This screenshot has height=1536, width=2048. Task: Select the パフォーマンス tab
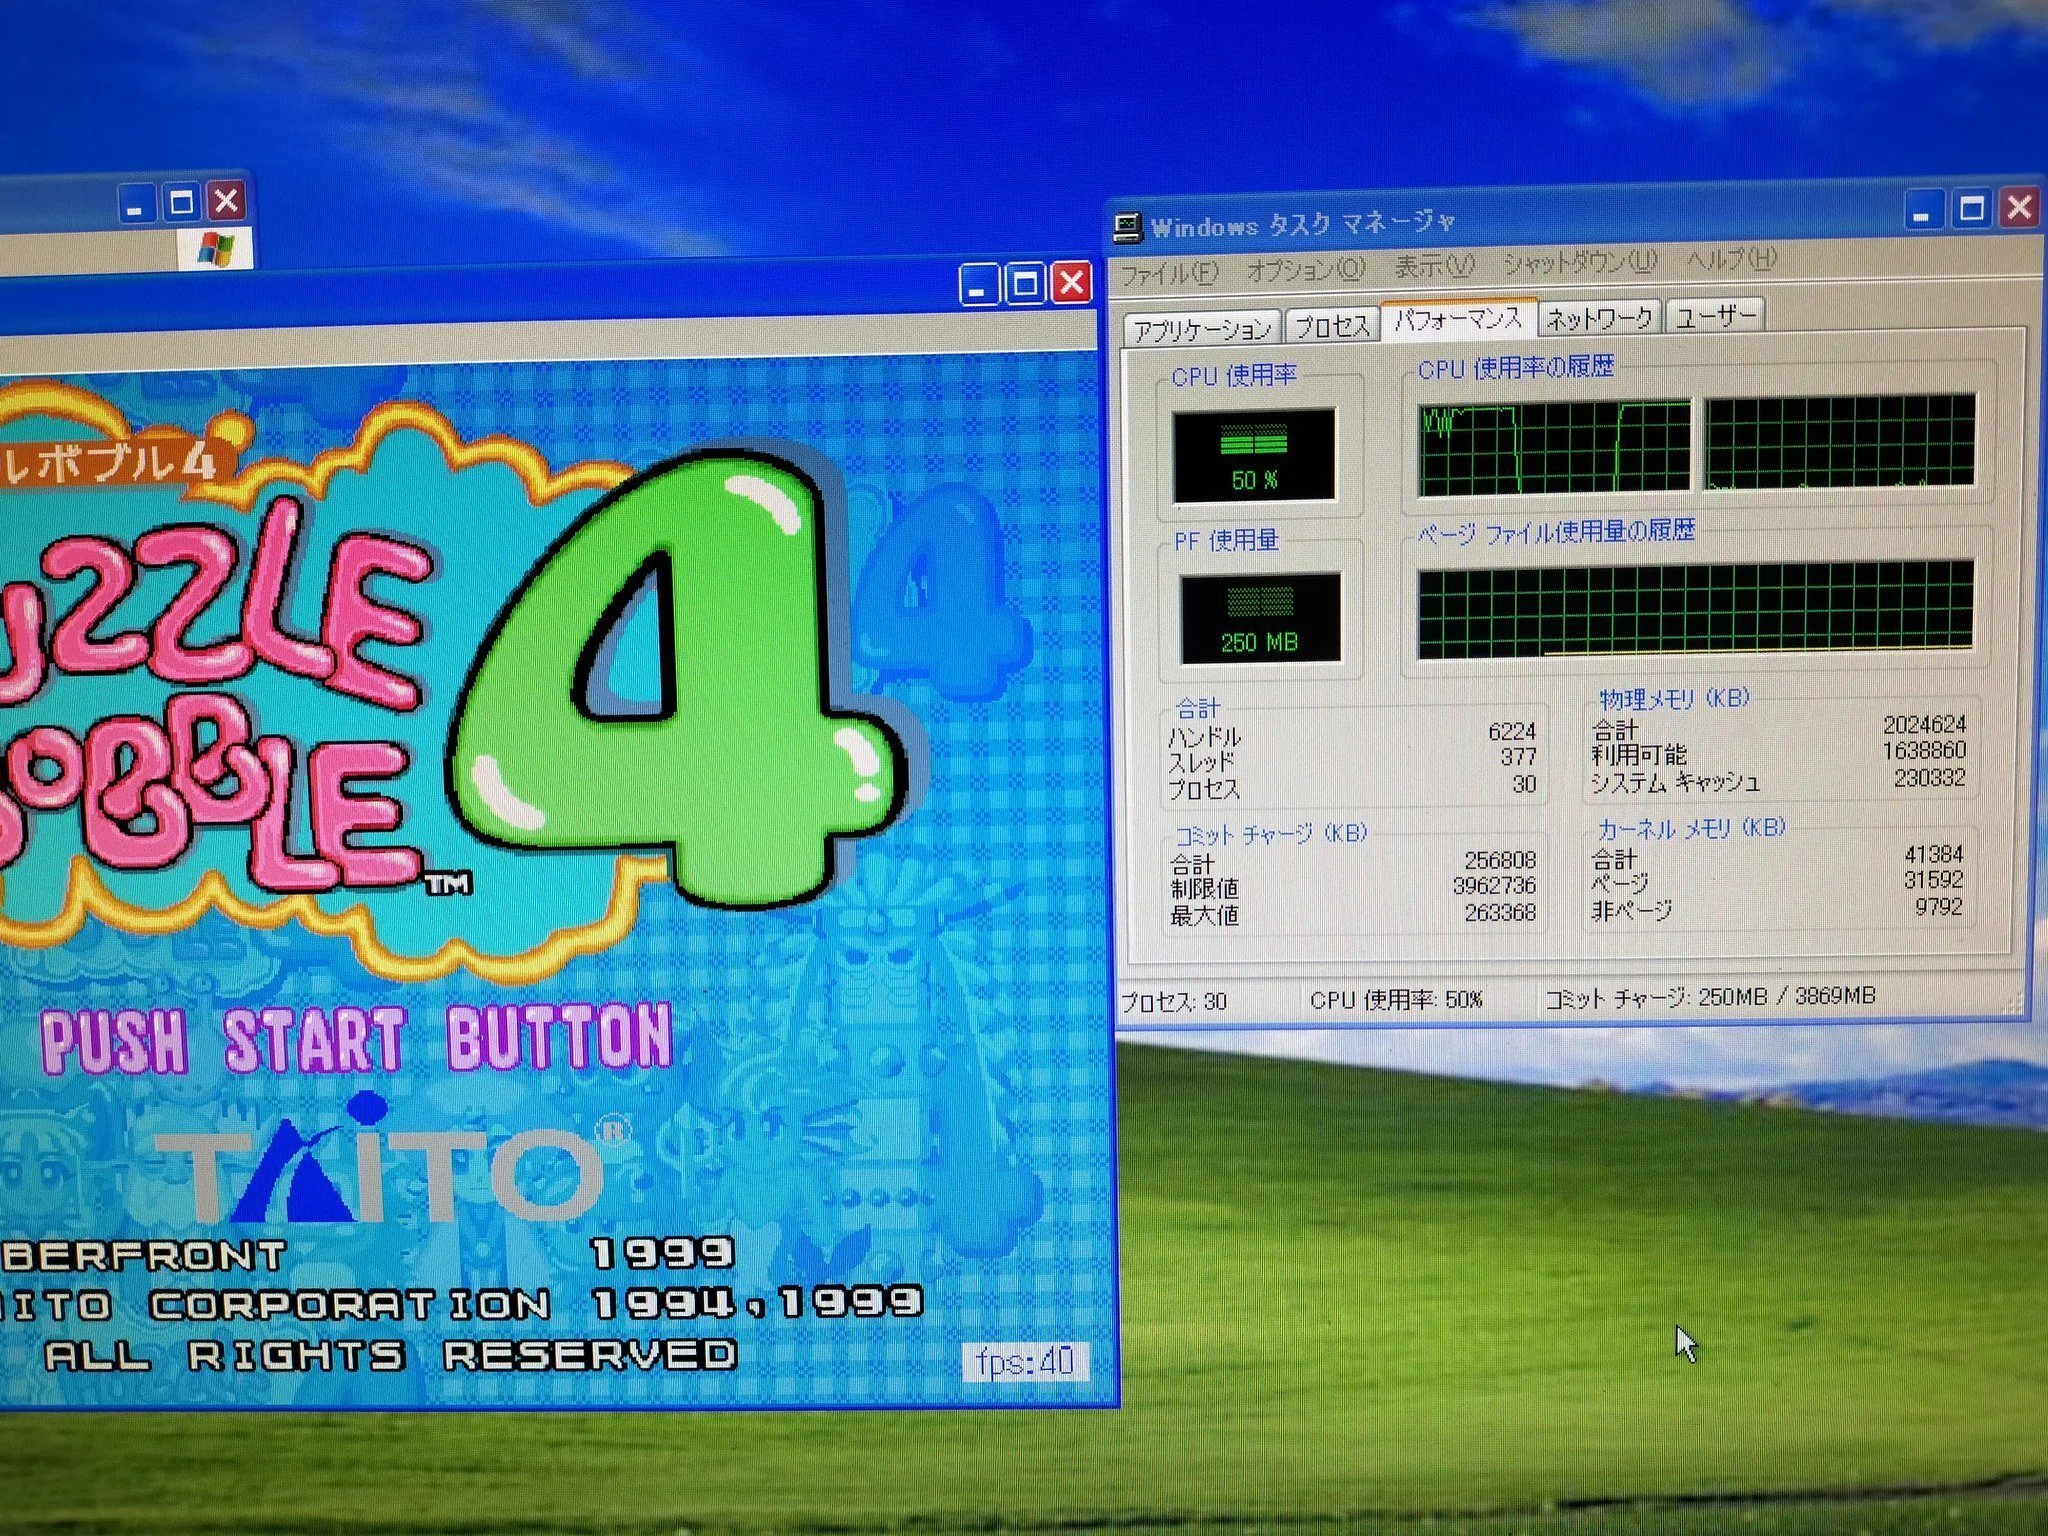tap(1458, 319)
